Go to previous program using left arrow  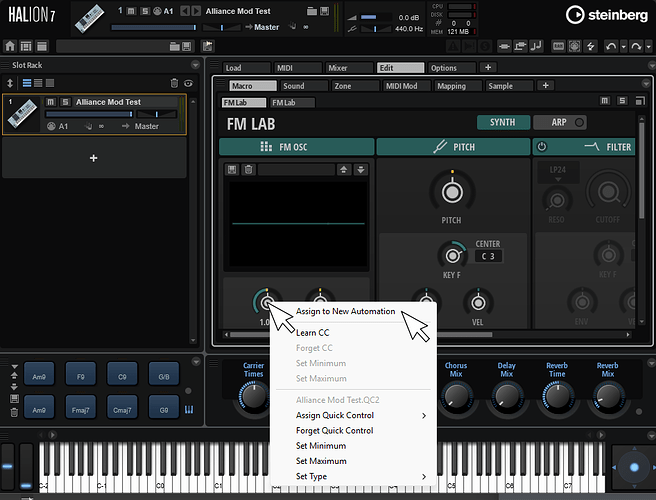pos(184,11)
